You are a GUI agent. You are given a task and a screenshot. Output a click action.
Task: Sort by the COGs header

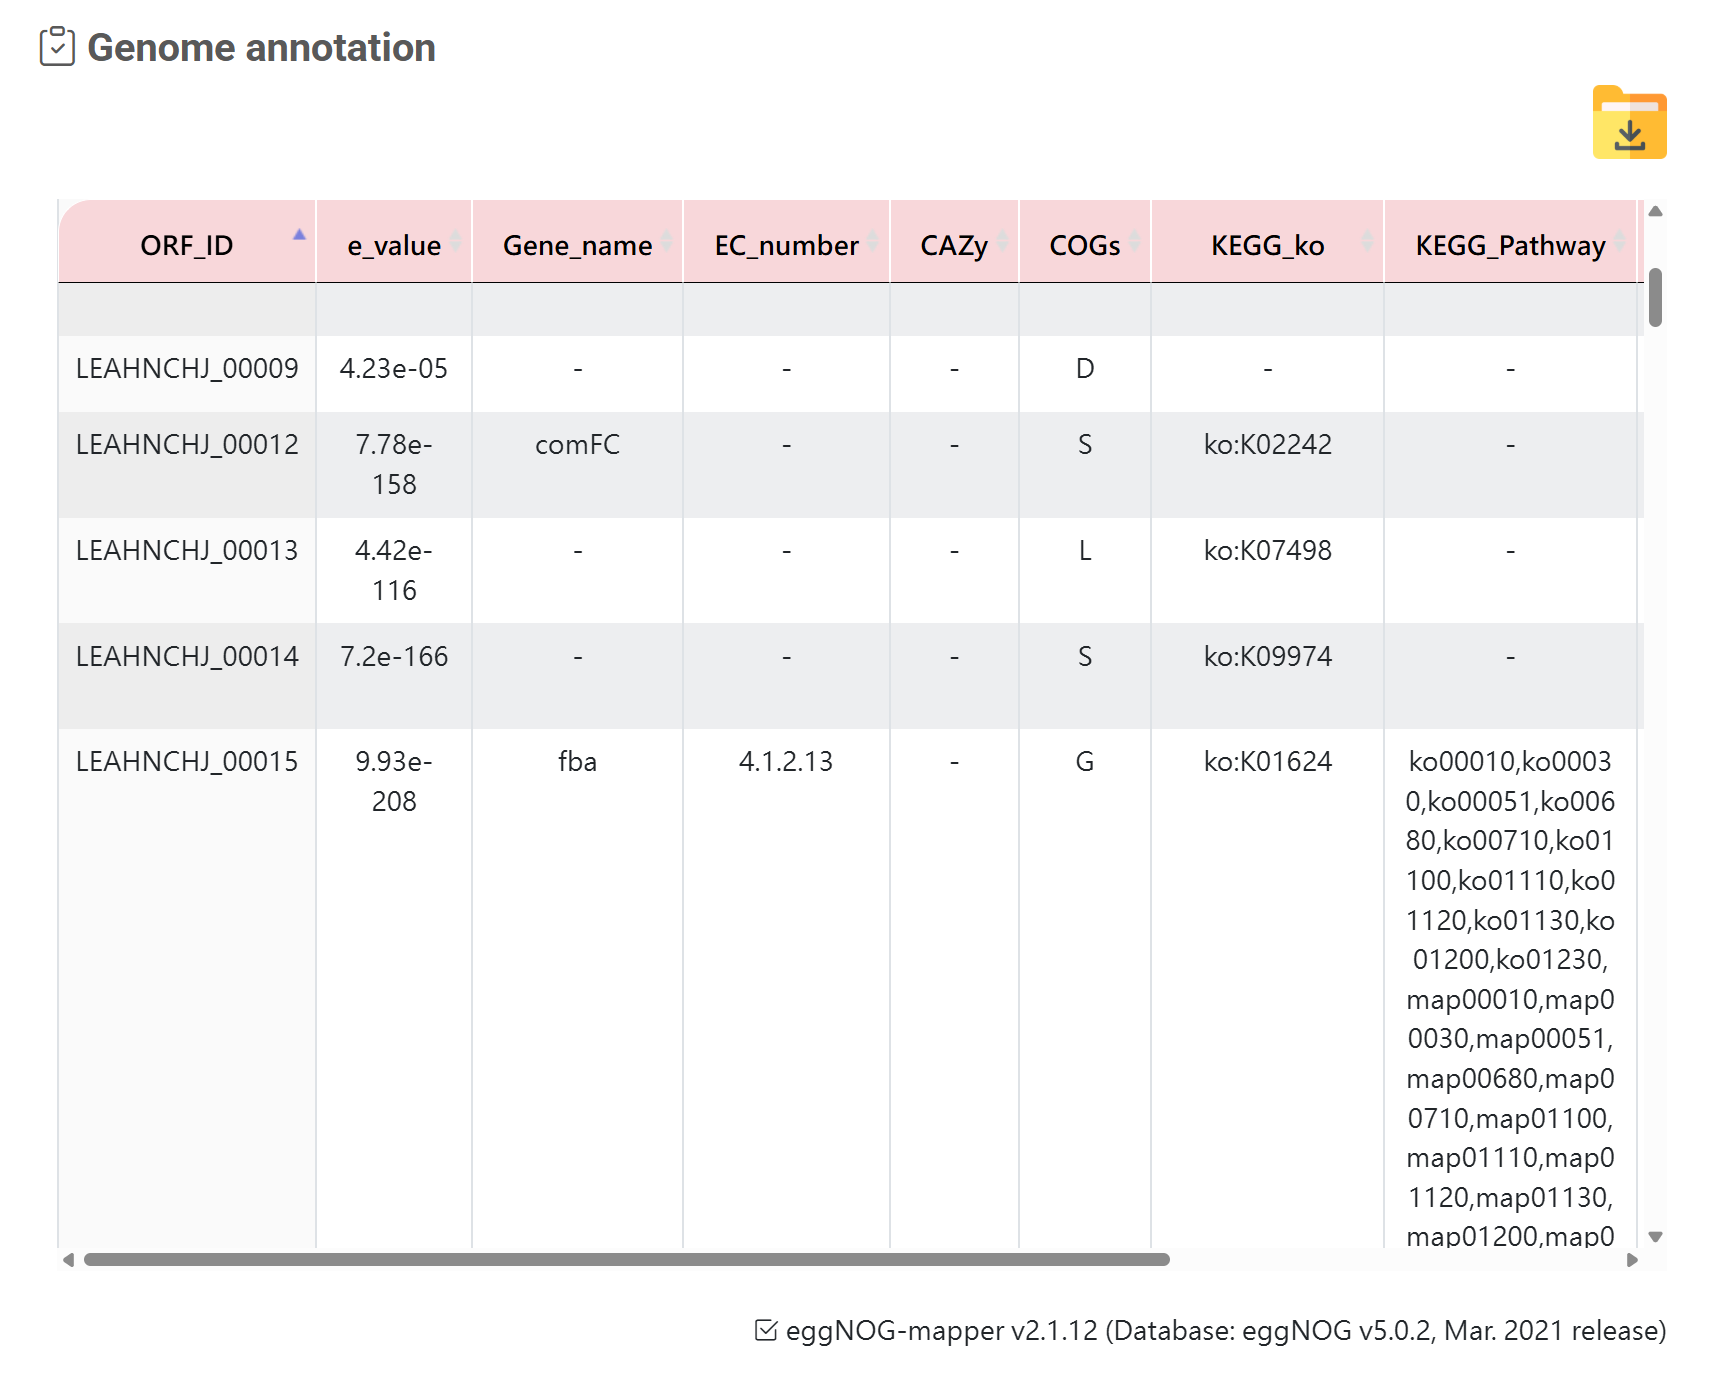1084,245
